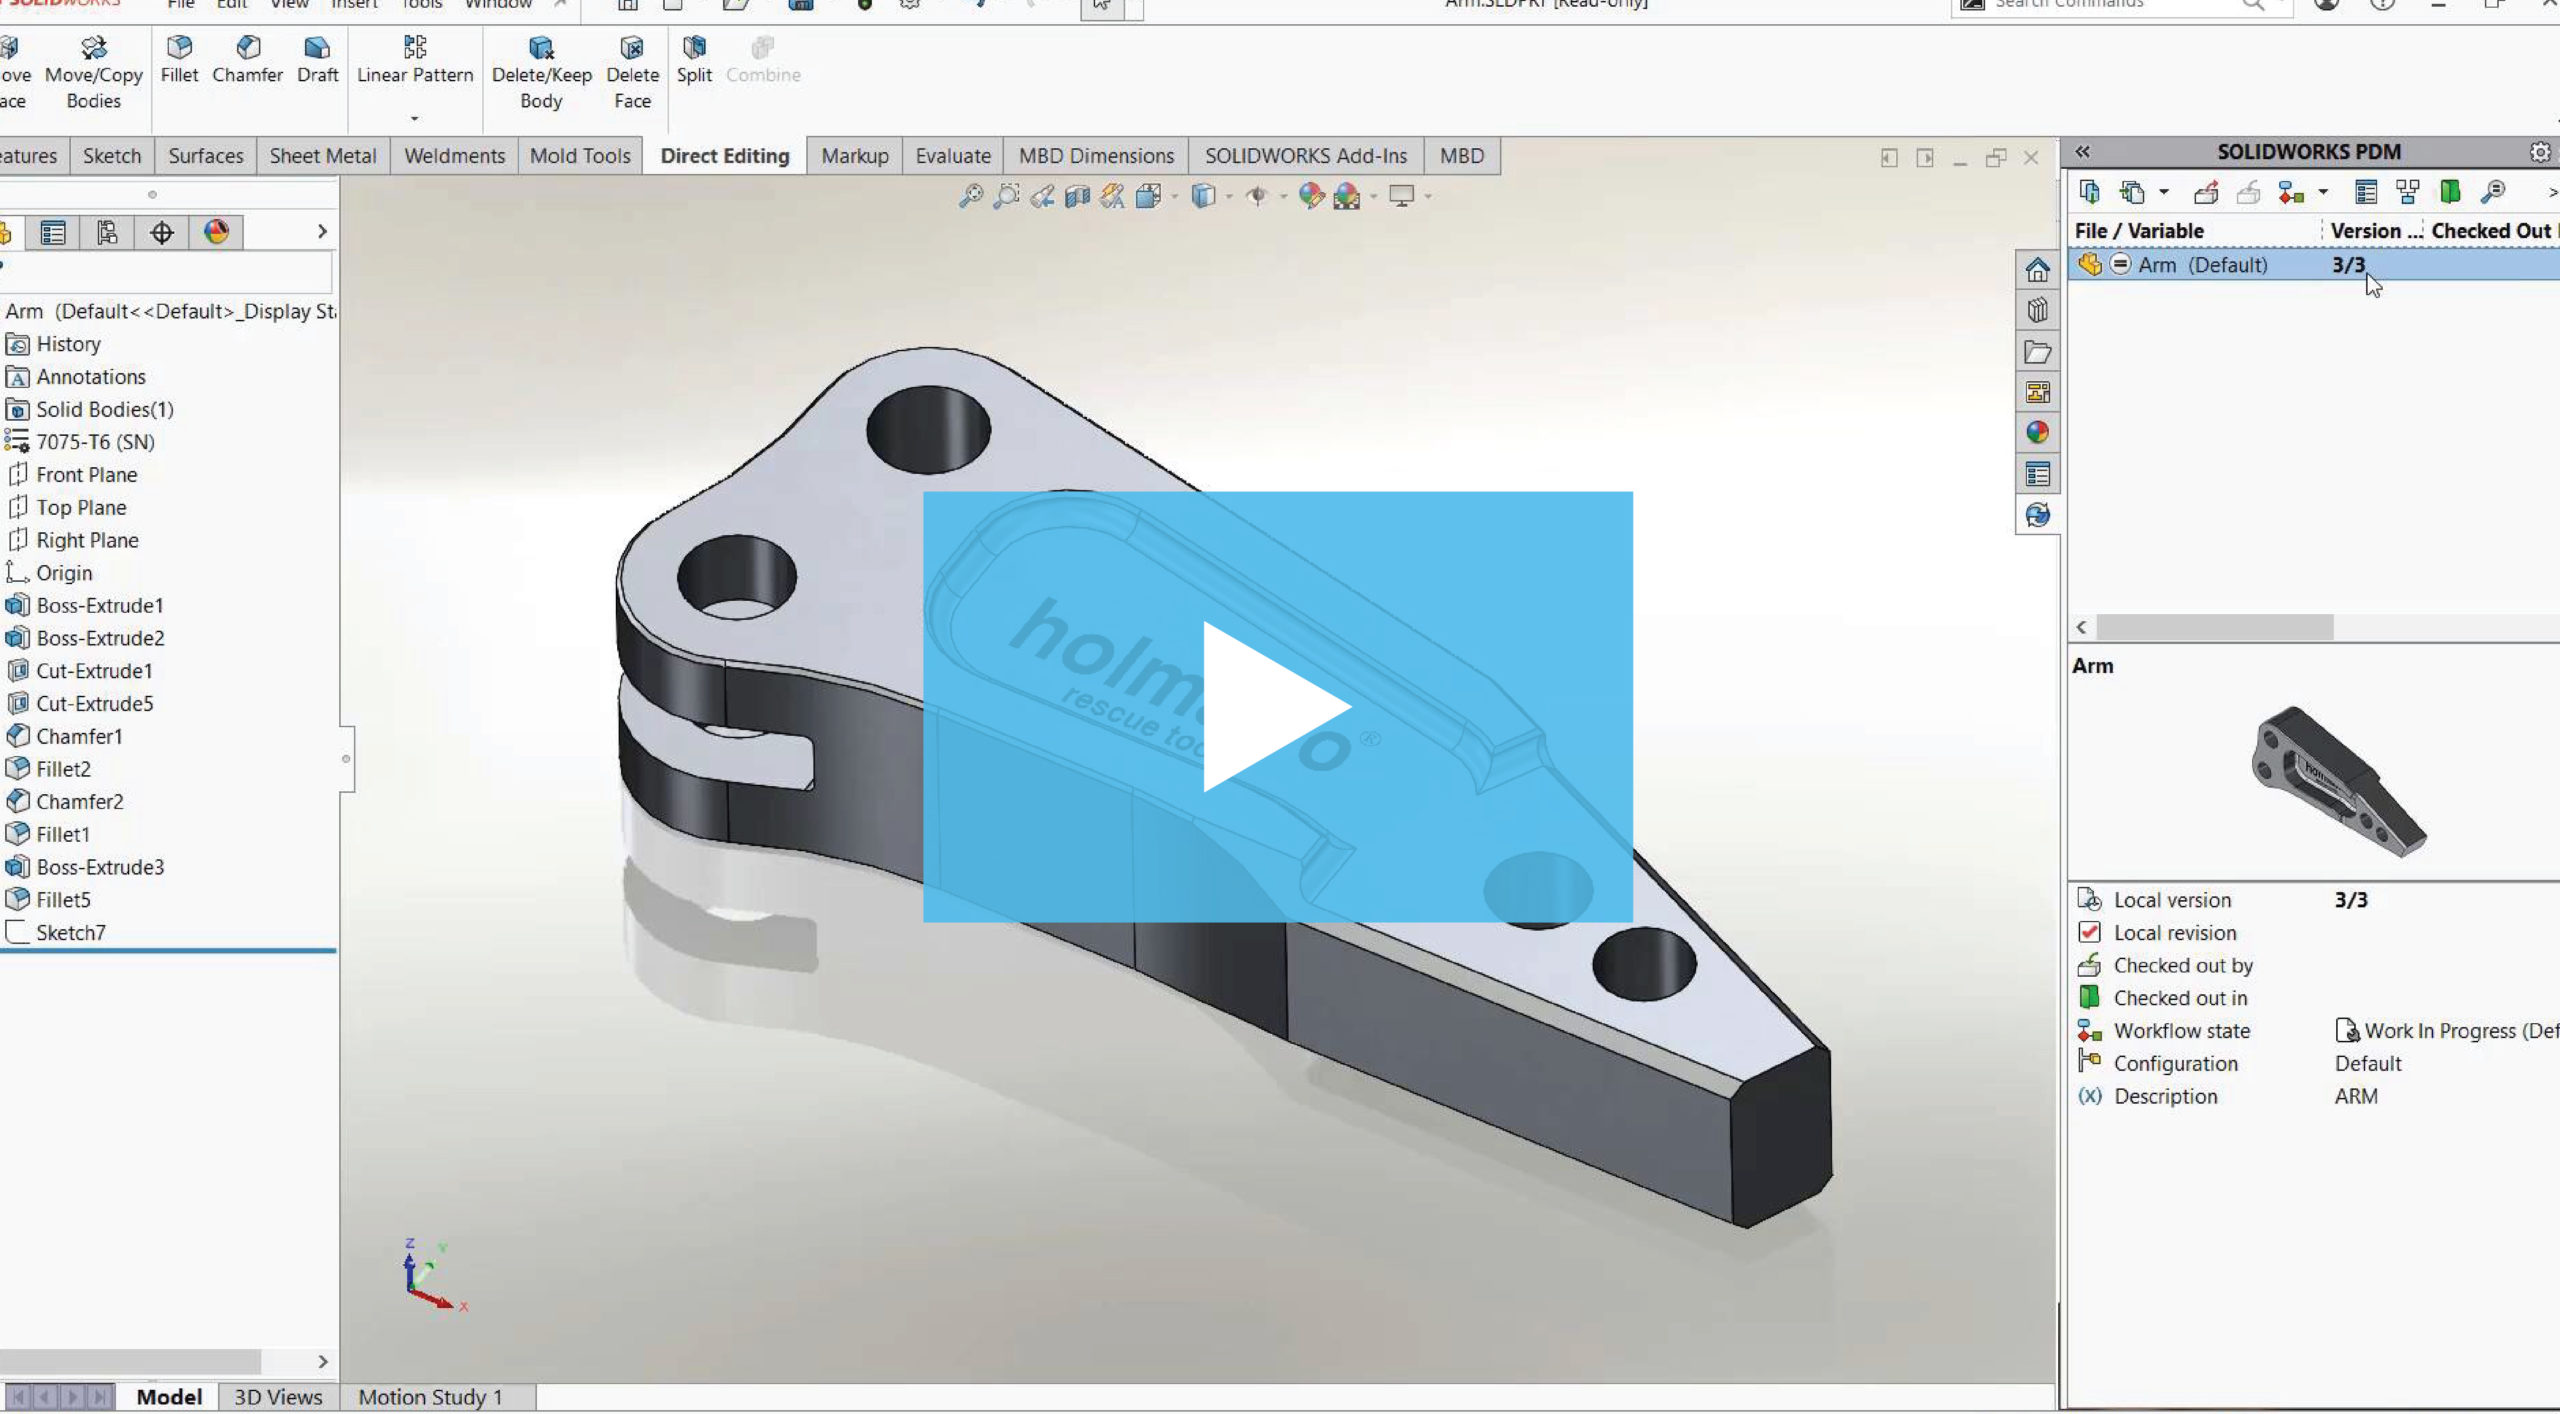Toggle the Section View icon

point(1077,196)
